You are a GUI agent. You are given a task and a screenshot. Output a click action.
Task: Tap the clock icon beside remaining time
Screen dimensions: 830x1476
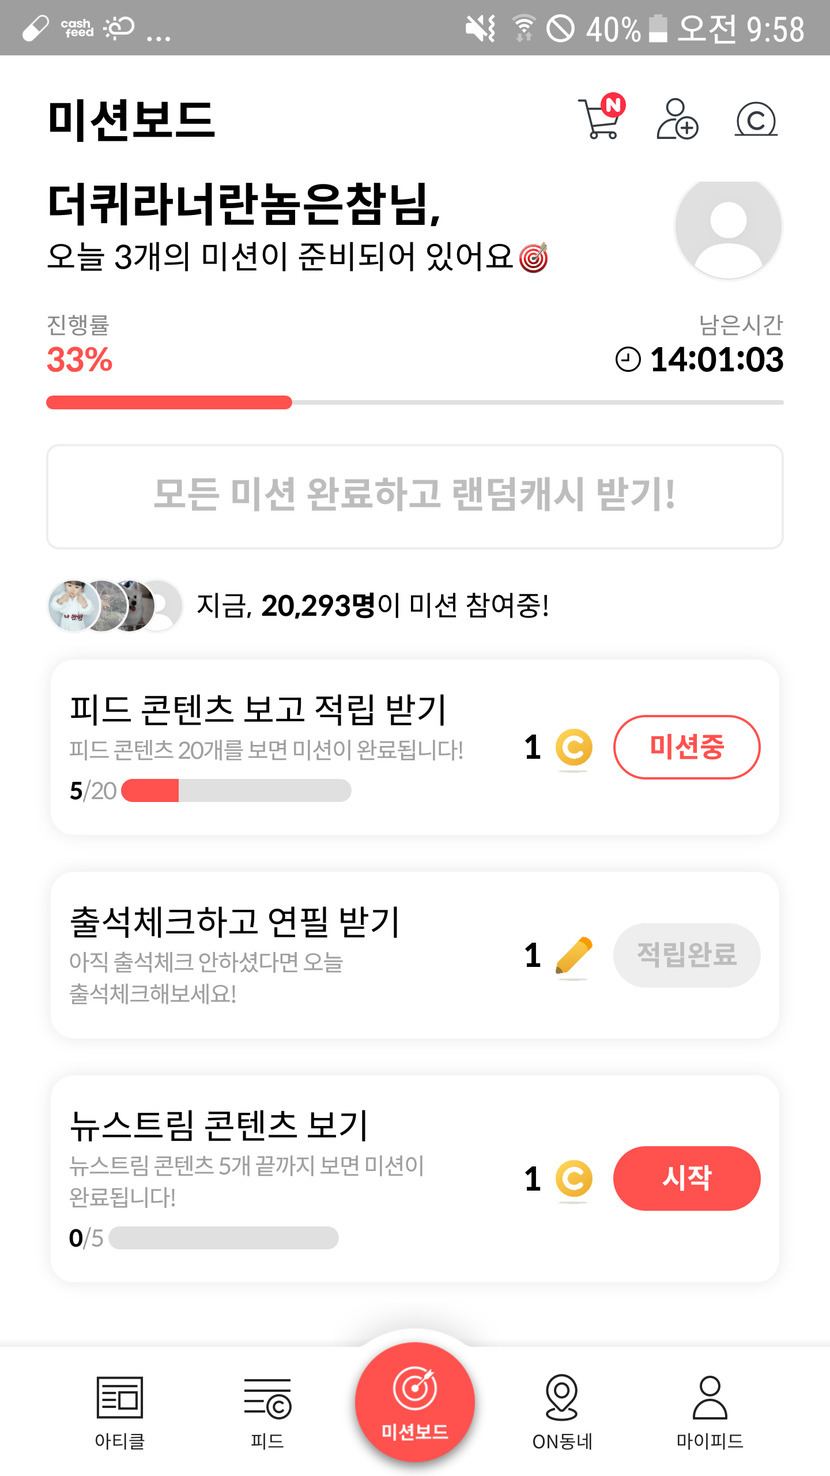(627, 360)
